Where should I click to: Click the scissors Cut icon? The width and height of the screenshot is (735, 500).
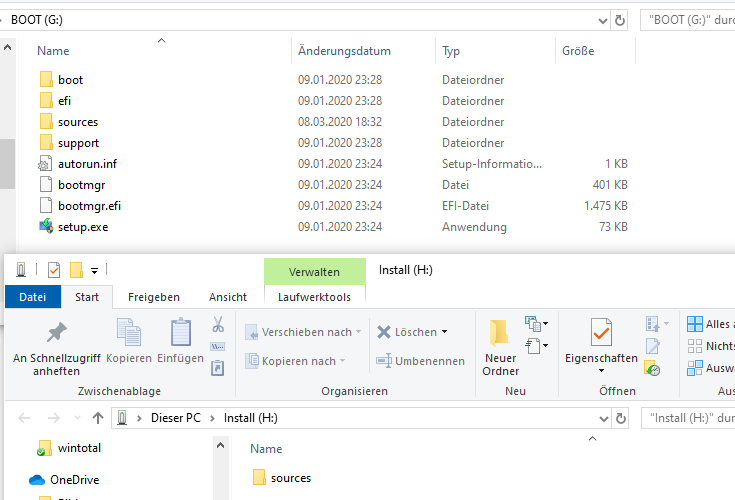[x=218, y=324]
